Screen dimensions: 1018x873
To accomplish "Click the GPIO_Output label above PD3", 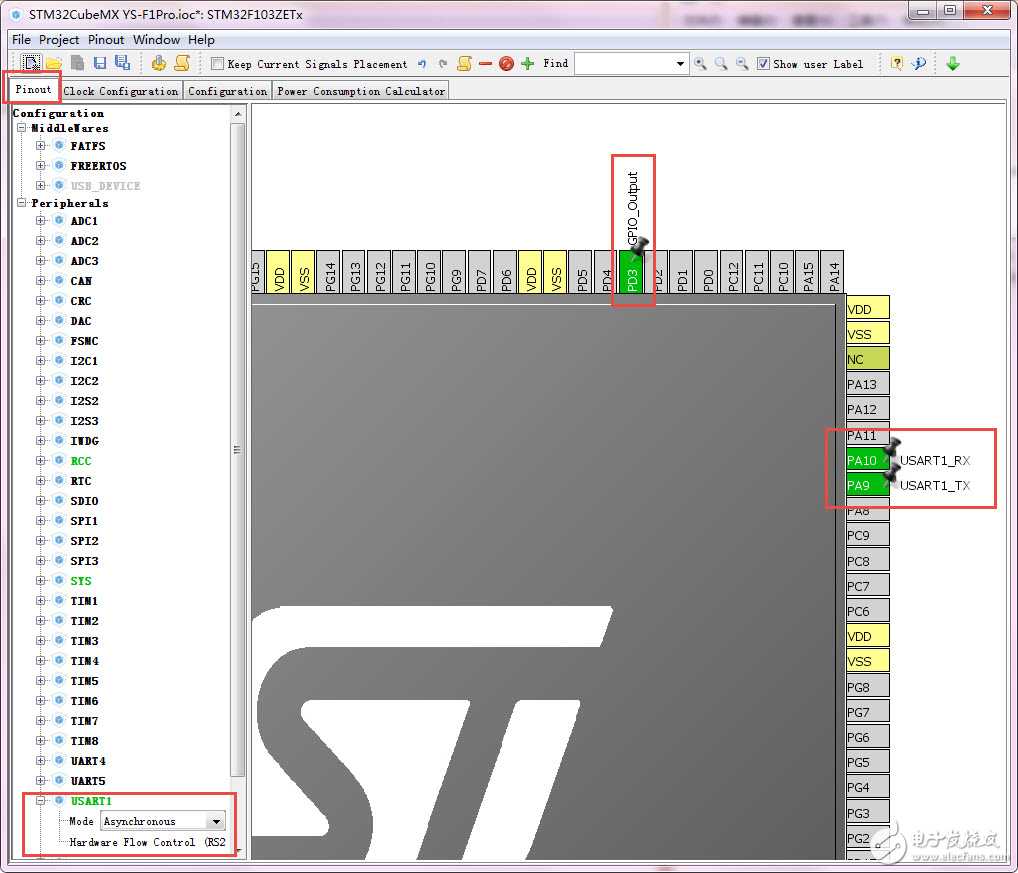I will 633,208.
